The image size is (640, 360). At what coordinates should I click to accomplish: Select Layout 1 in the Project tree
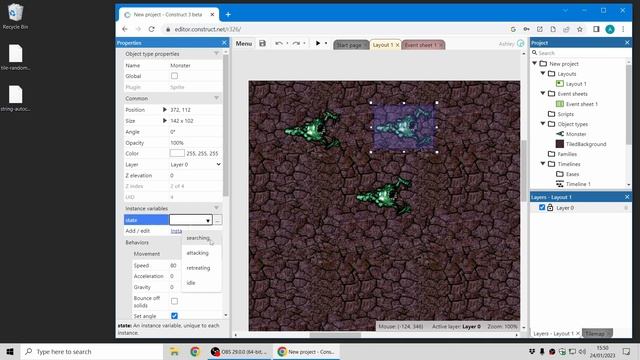576,84
